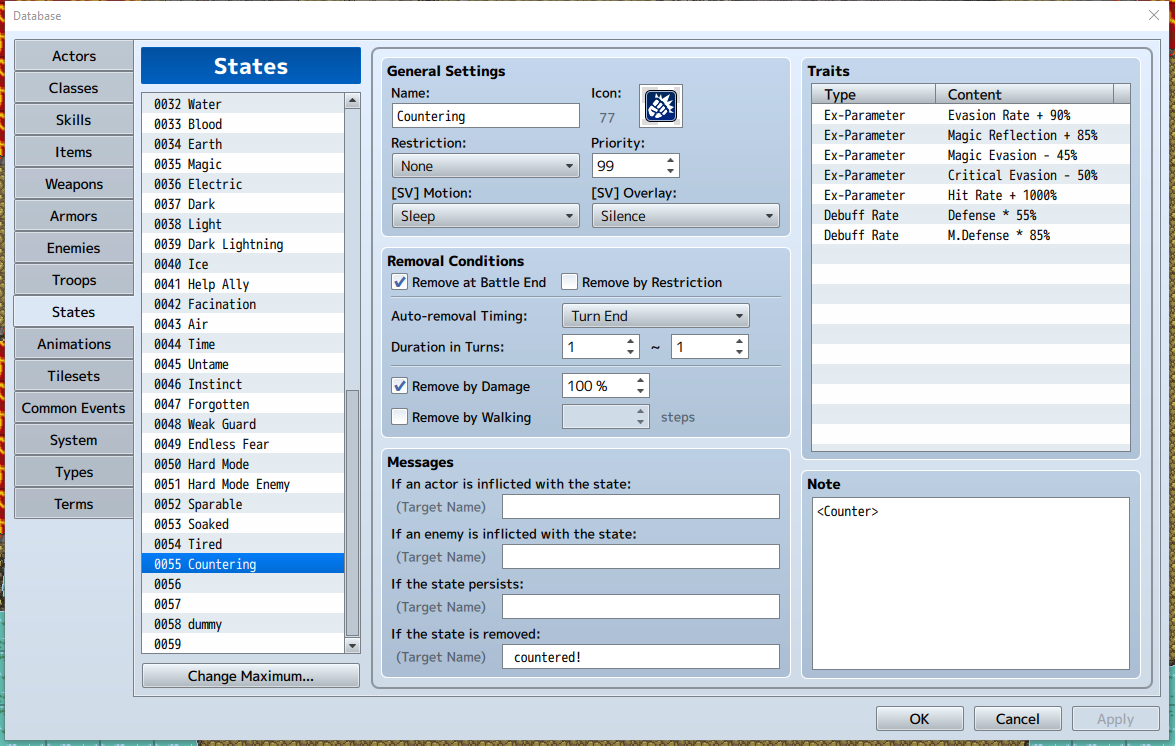The width and height of the screenshot is (1175, 746).
Task: Click the states list scrollbar thumb
Action: pyautogui.click(x=352, y=513)
